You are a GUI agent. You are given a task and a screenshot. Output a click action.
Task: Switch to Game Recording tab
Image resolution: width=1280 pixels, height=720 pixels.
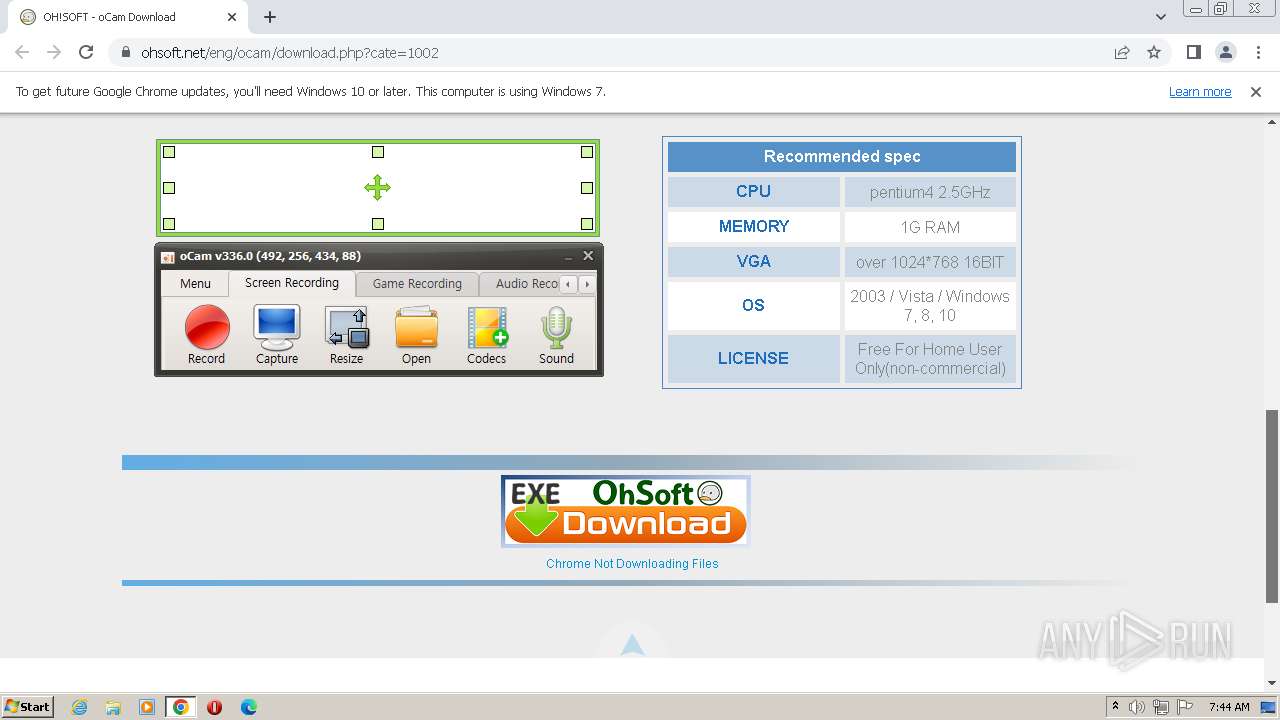click(417, 284)
